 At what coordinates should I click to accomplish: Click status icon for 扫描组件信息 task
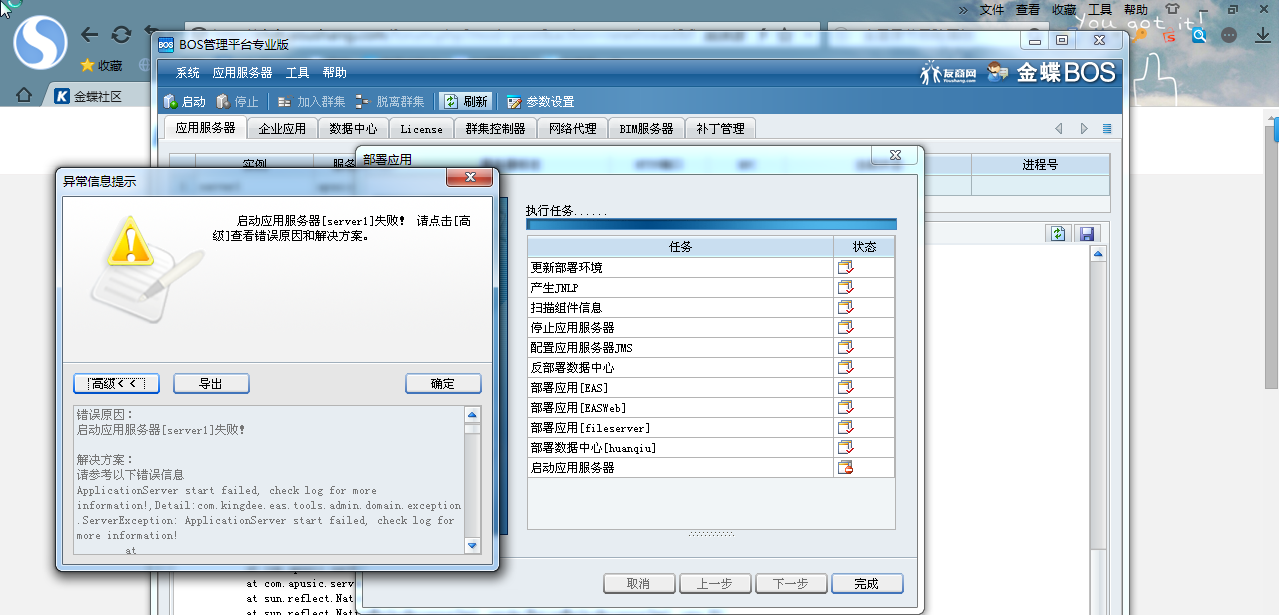(x=846, y=307)
